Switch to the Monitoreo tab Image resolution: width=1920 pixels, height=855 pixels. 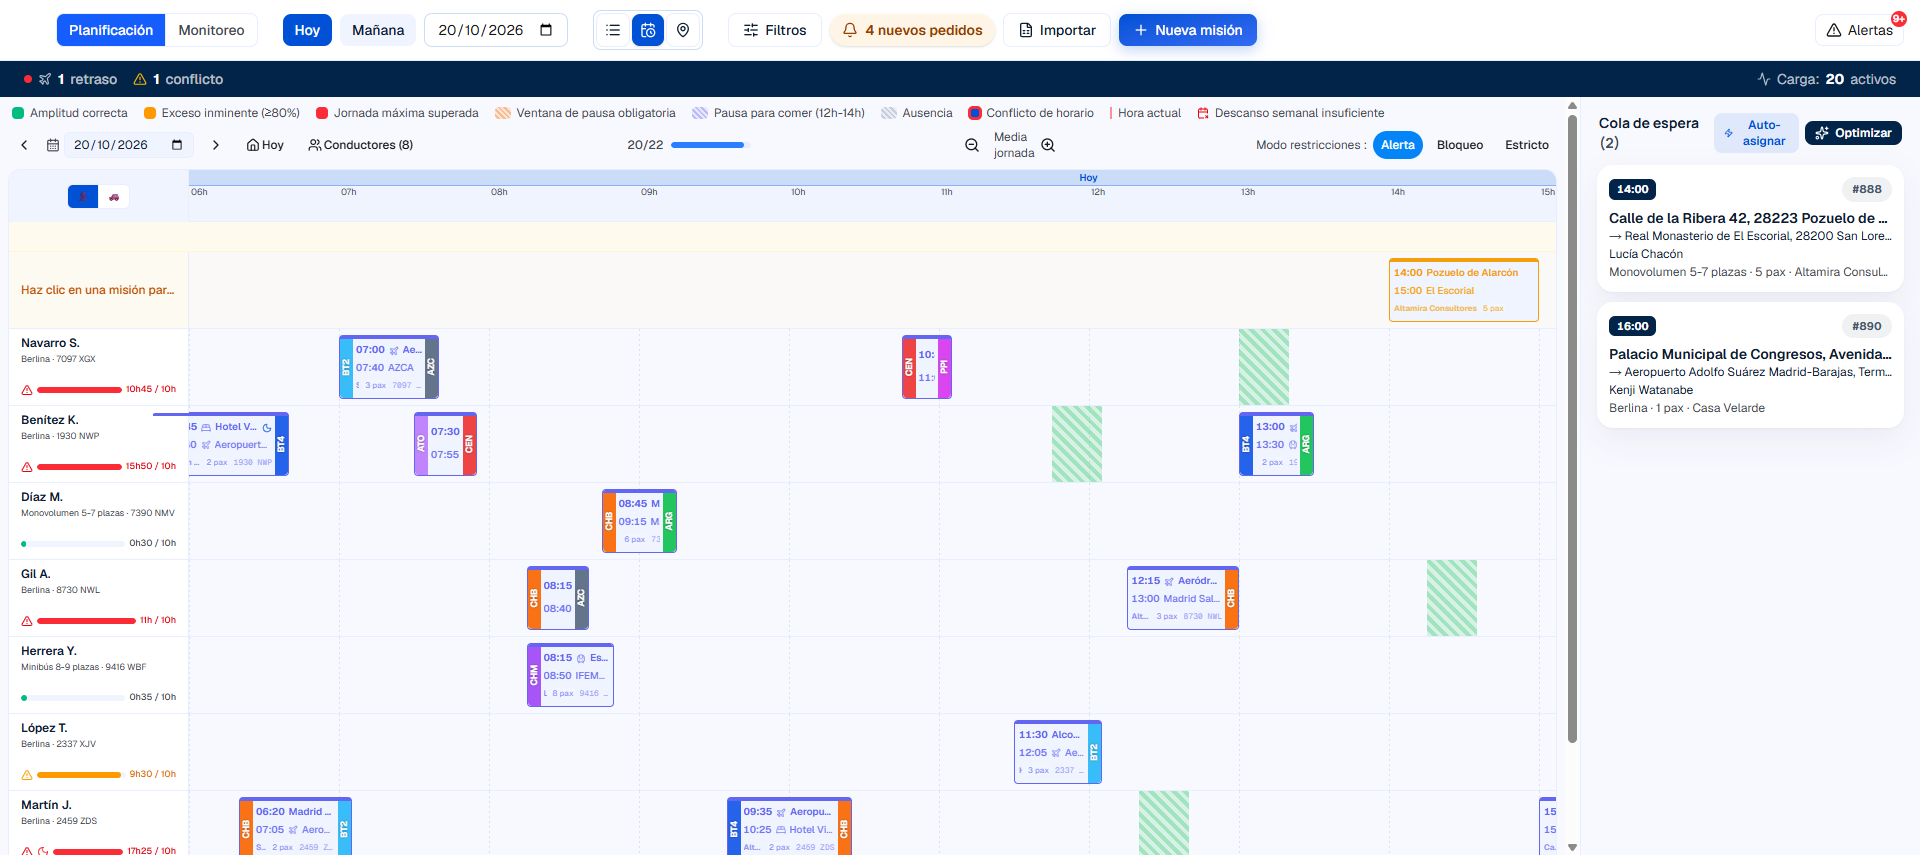(x=211, y=30)
